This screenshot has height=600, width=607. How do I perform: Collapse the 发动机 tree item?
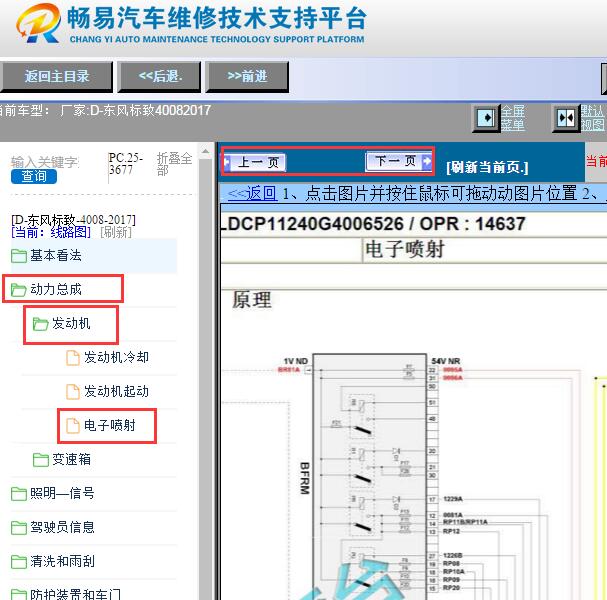[x=71, y=323]
